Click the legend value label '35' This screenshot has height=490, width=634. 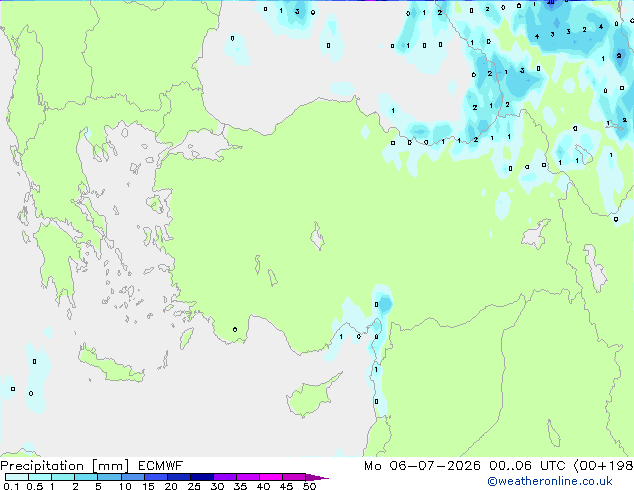click(x=240, y=486)
